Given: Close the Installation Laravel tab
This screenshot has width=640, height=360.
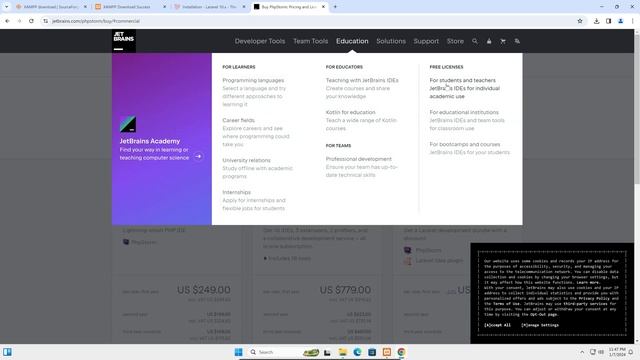Looking at the screenshot, I should 244,7.
